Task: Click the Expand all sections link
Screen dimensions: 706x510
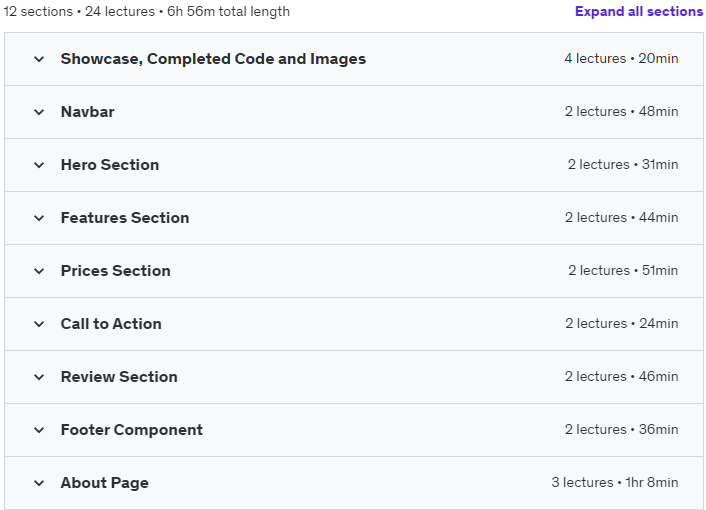Action: pos(639,11)
